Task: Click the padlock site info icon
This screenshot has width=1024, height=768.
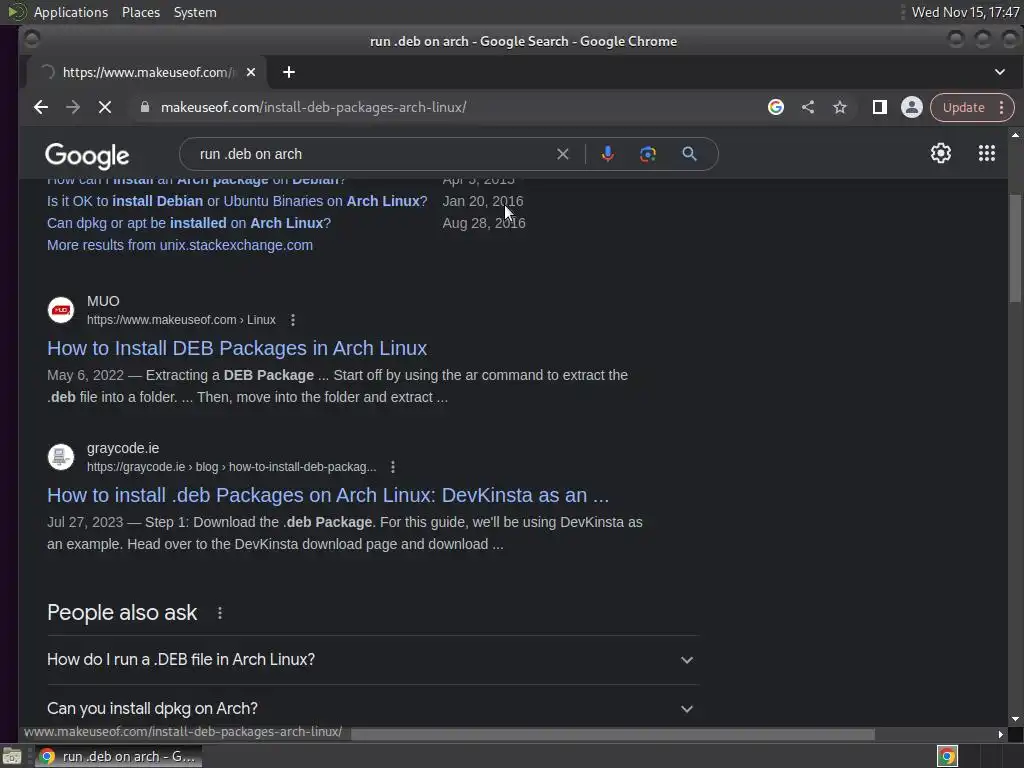Action: [145, 107]
